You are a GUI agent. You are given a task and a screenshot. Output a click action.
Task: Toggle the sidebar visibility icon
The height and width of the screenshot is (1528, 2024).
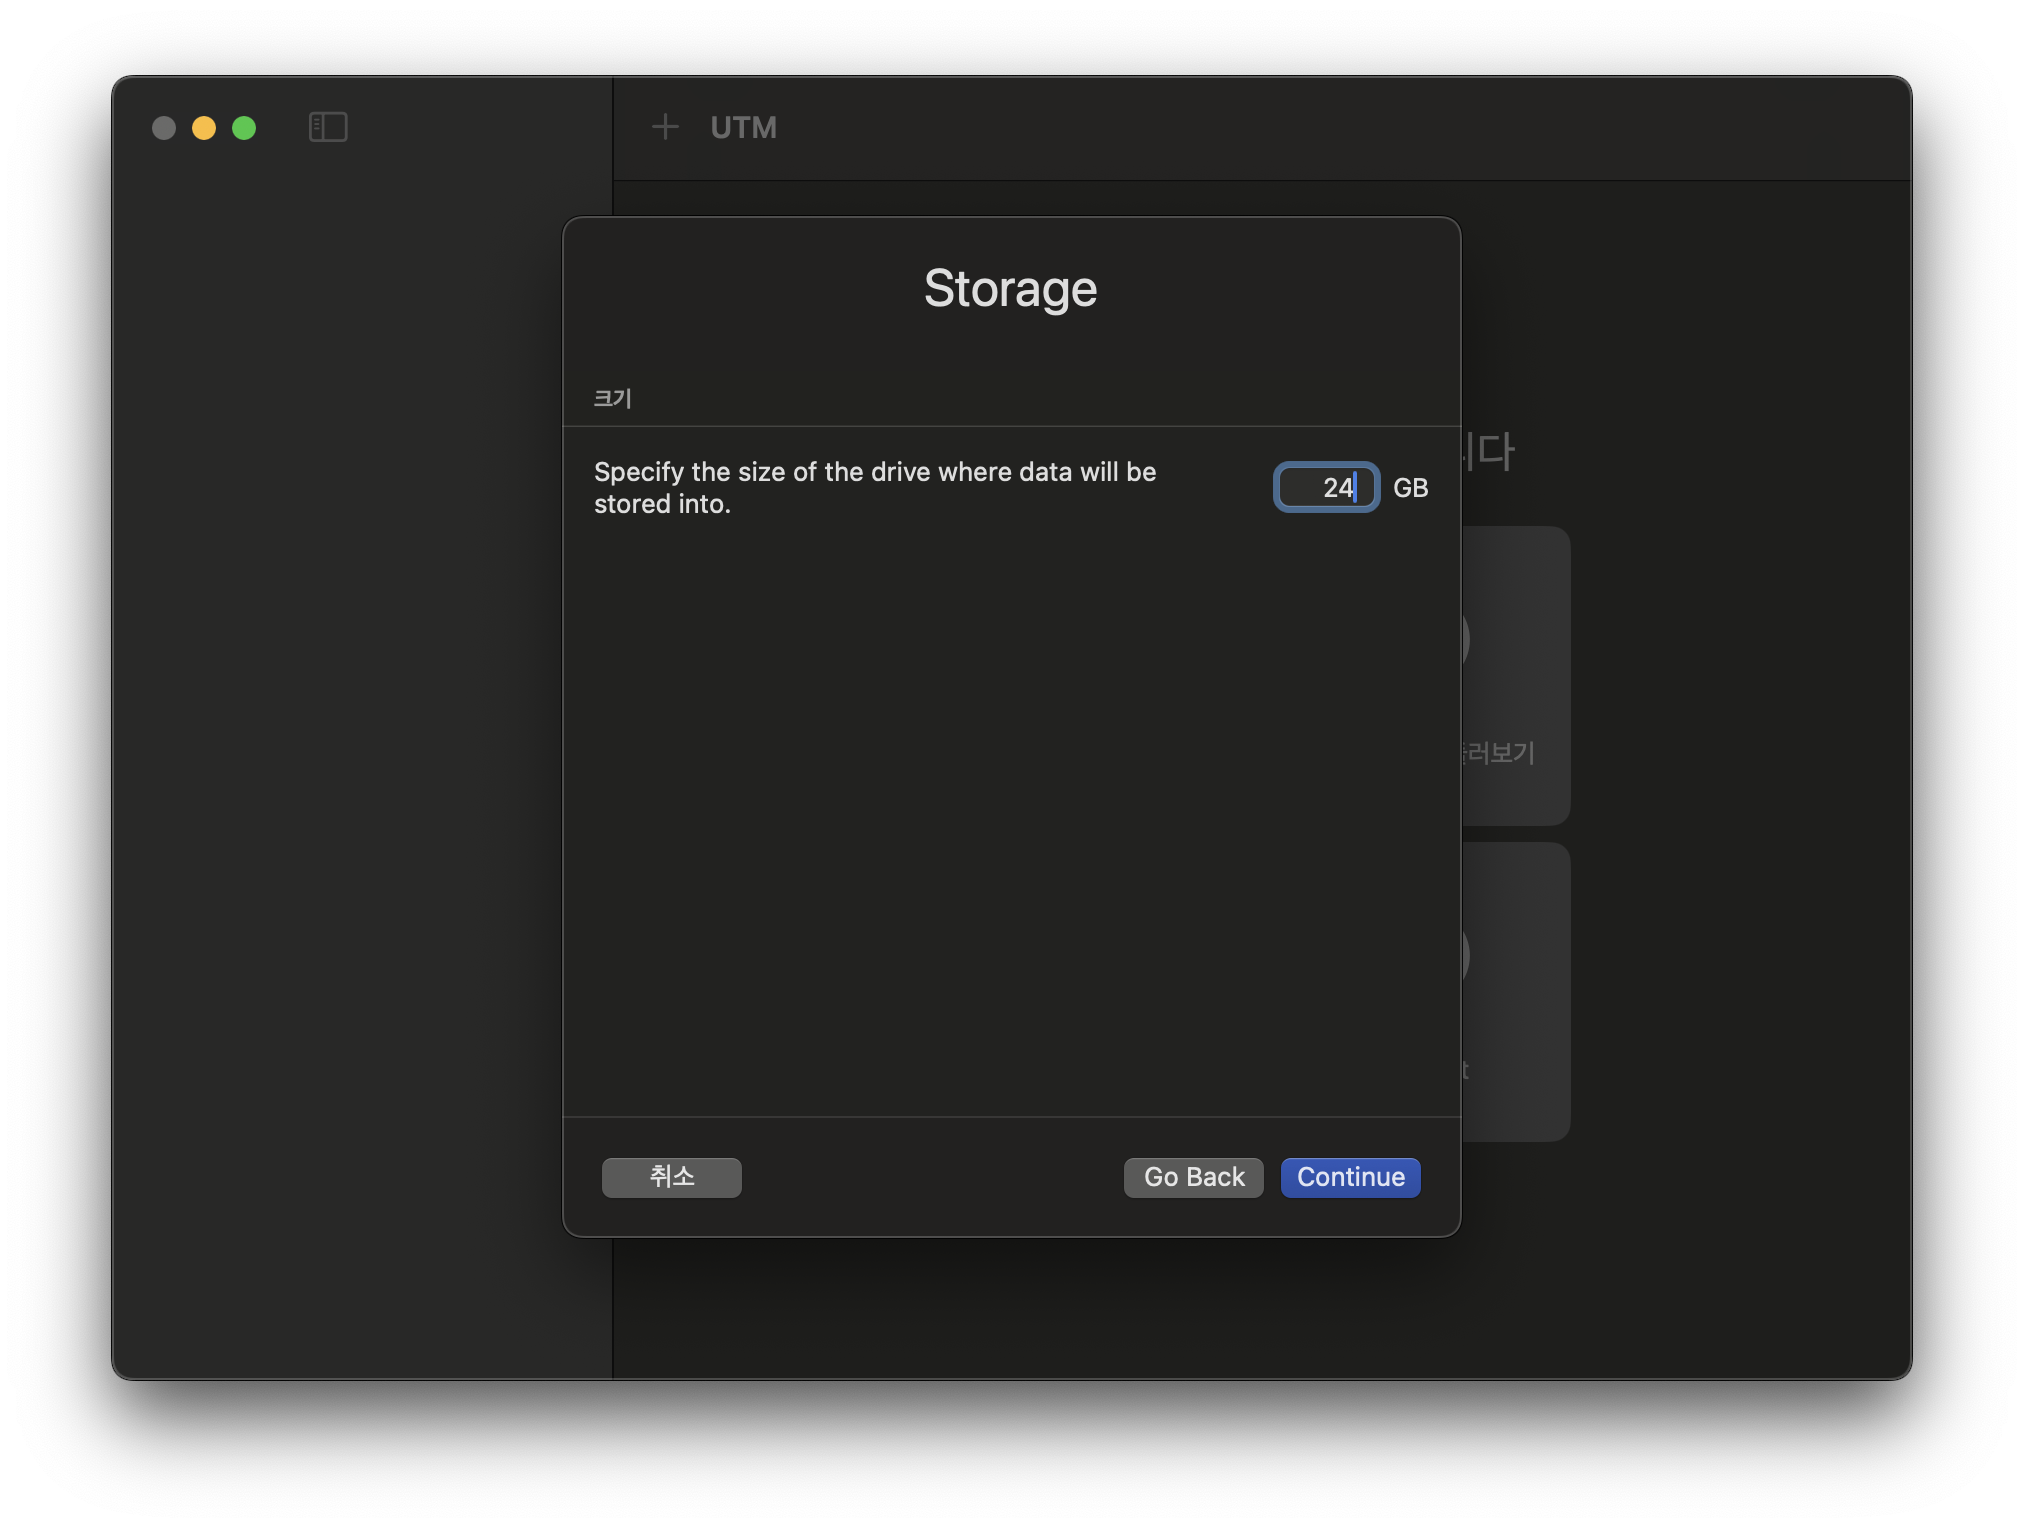[328, 127]
